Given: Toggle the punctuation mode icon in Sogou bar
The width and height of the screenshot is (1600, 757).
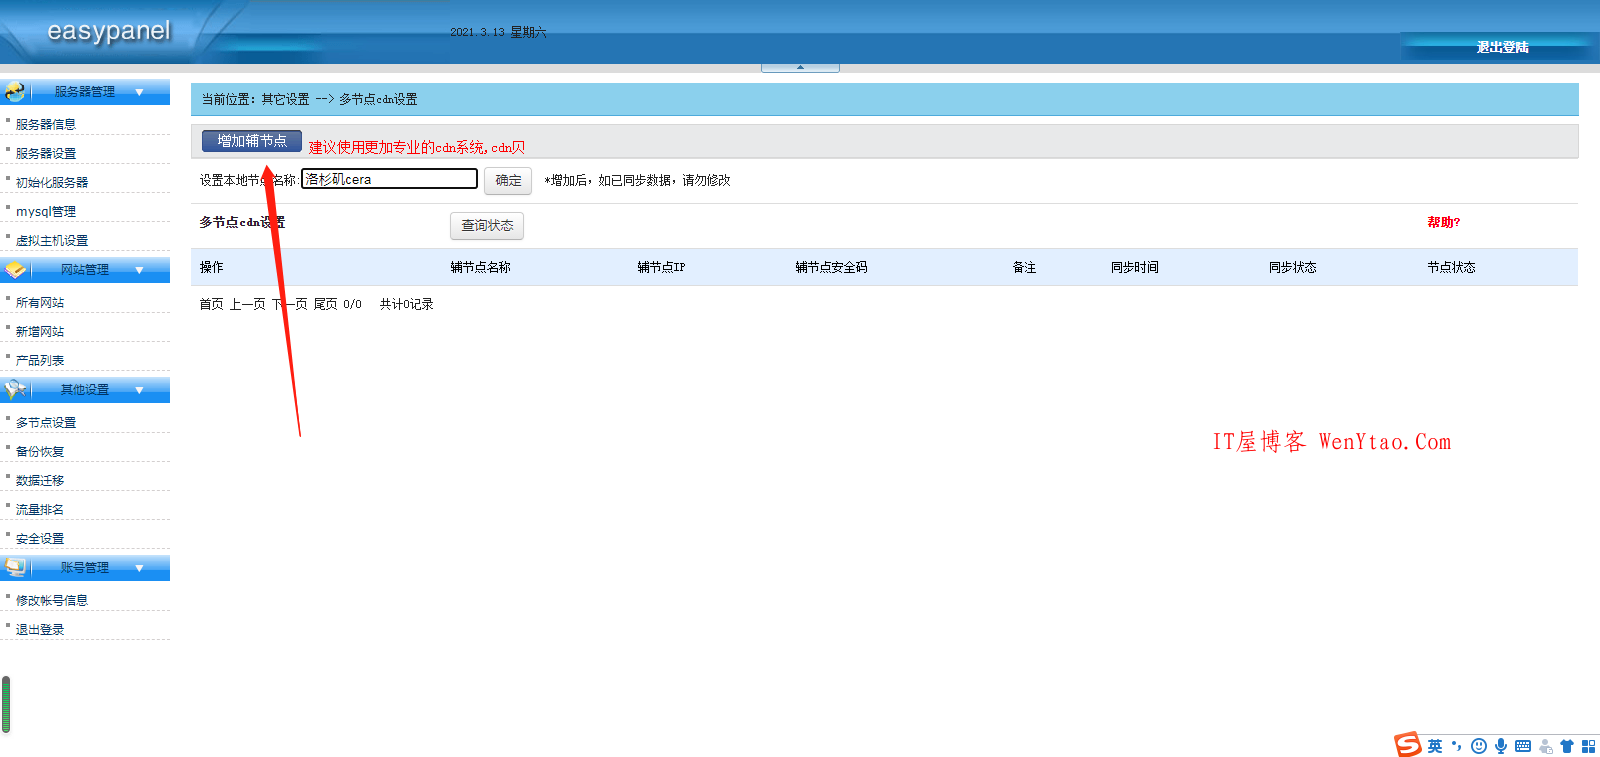Looking at the screenshot, I should click(x=1457, y=746).
